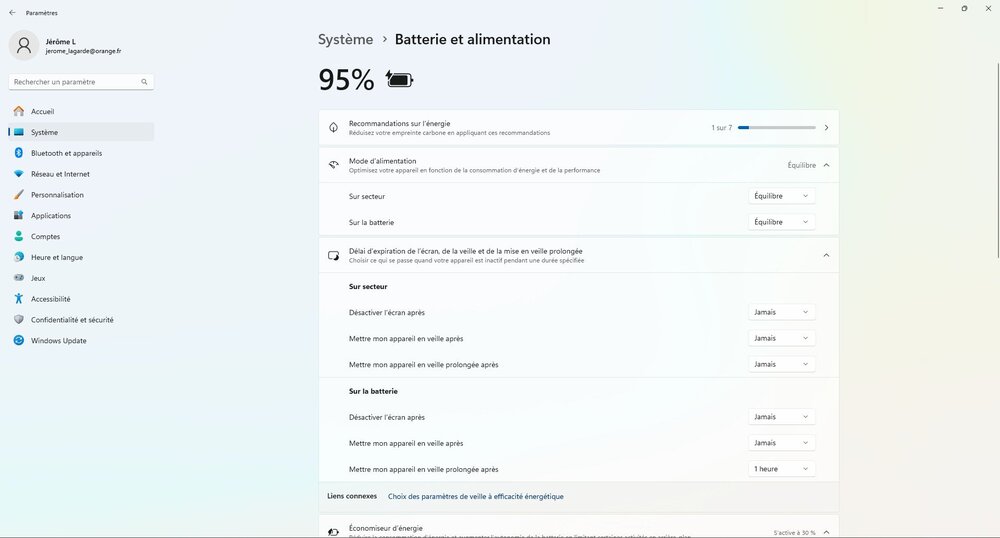Open Recommandations sur l'énergie chevron

tap(826, 128)
